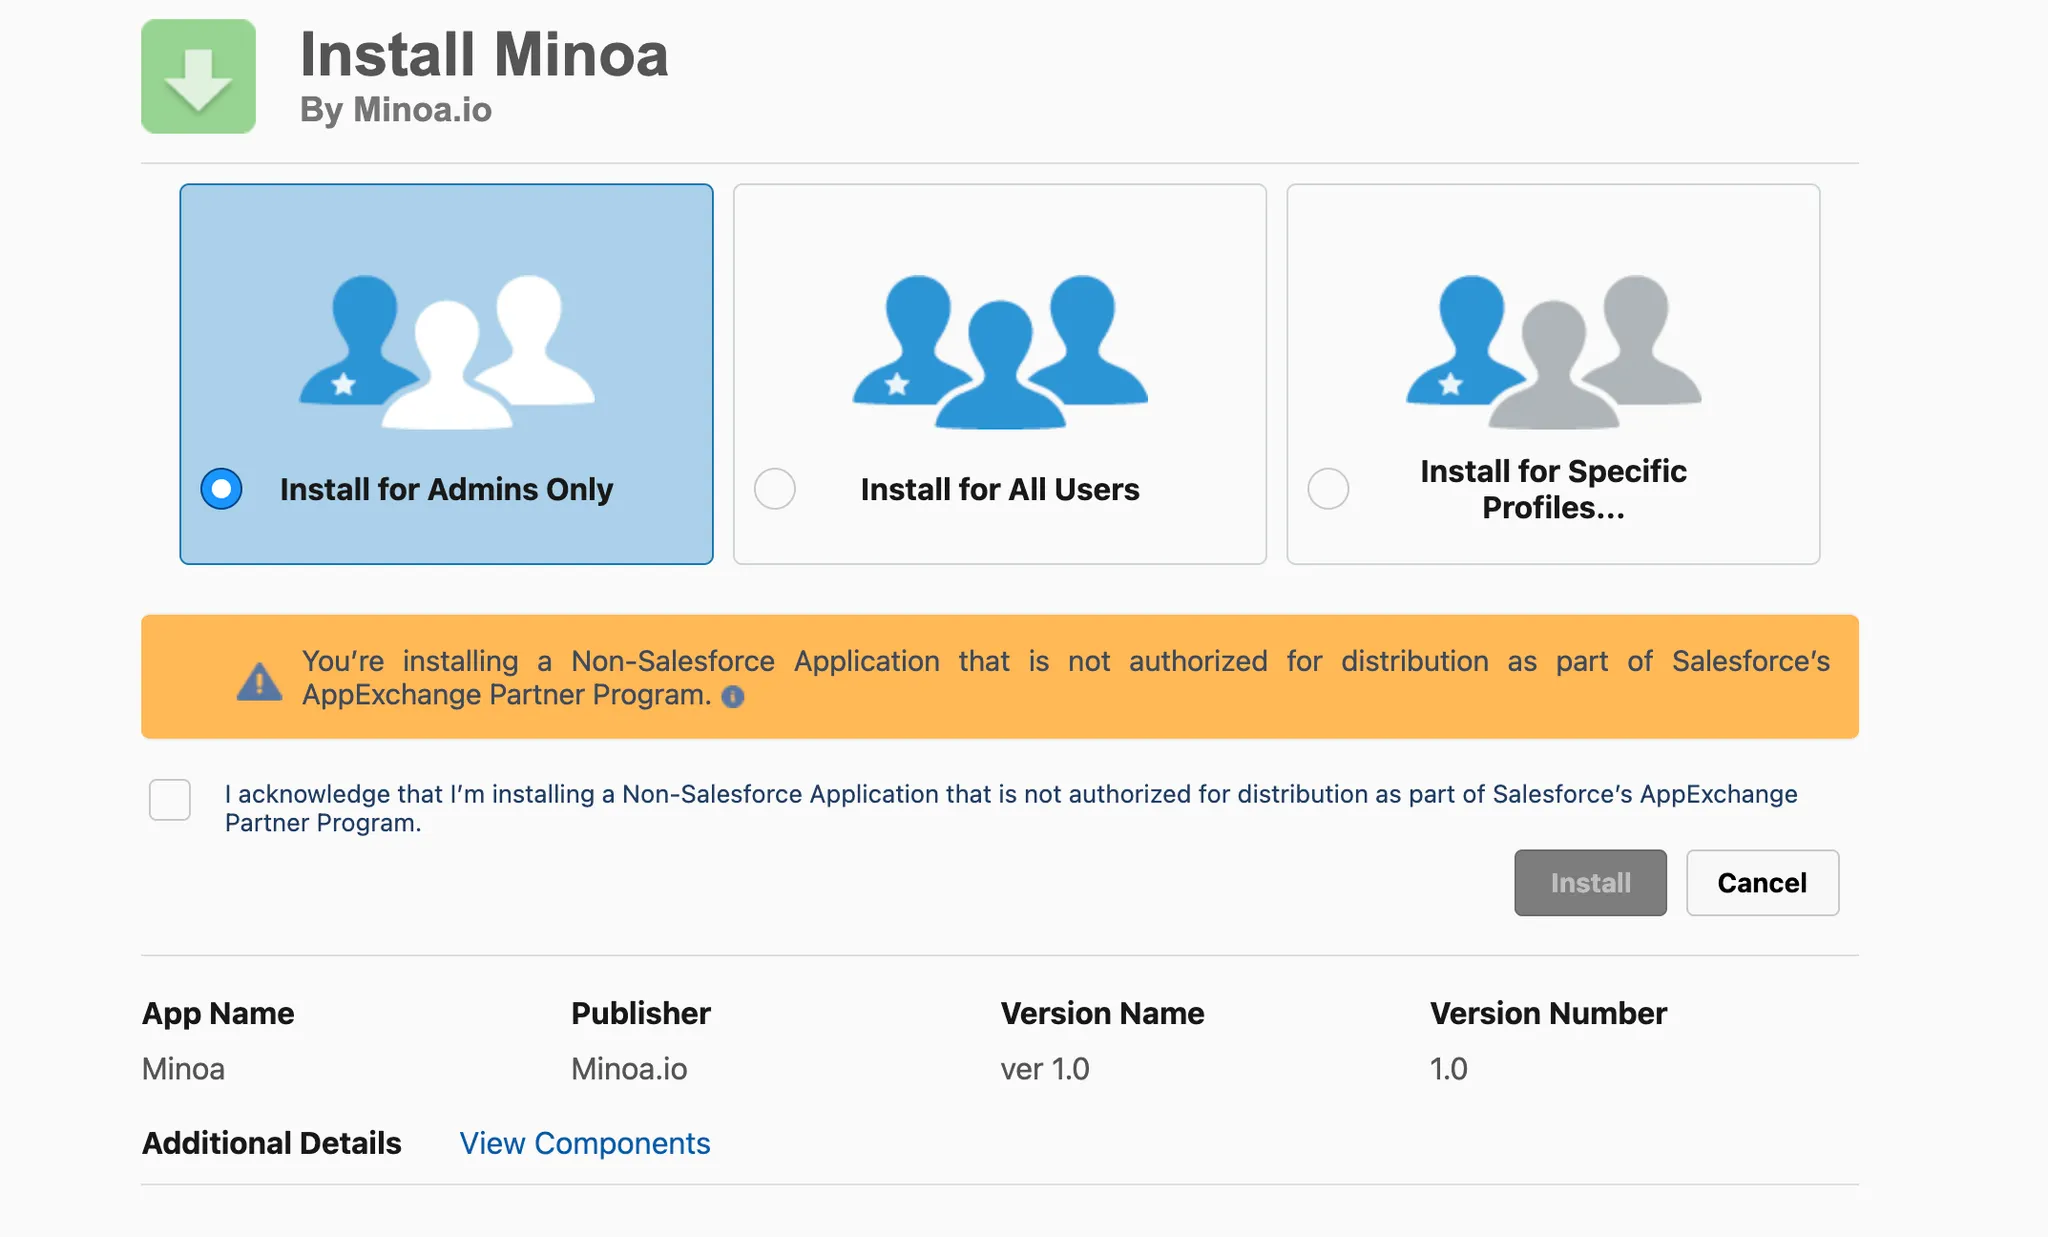This screenshot has width=2048, height=1237.
Task: Click the Install Minoa heading
Action: coord(484,54)
